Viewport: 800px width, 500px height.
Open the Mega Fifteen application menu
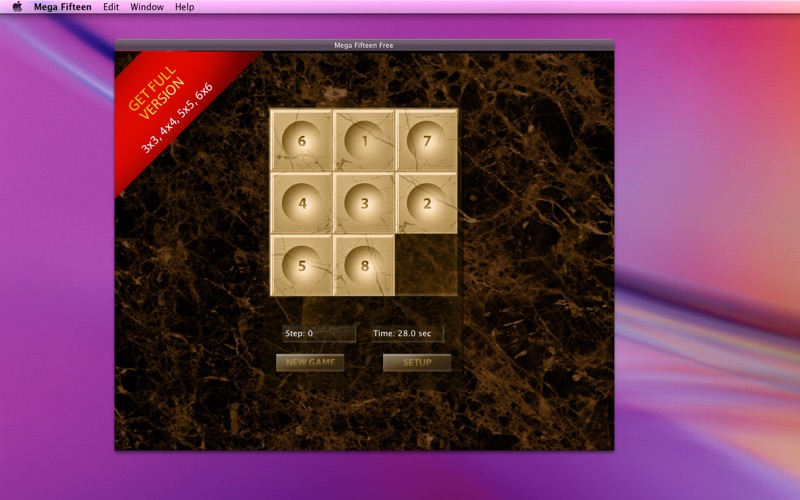pyautogui.click(x=63, y=7)
